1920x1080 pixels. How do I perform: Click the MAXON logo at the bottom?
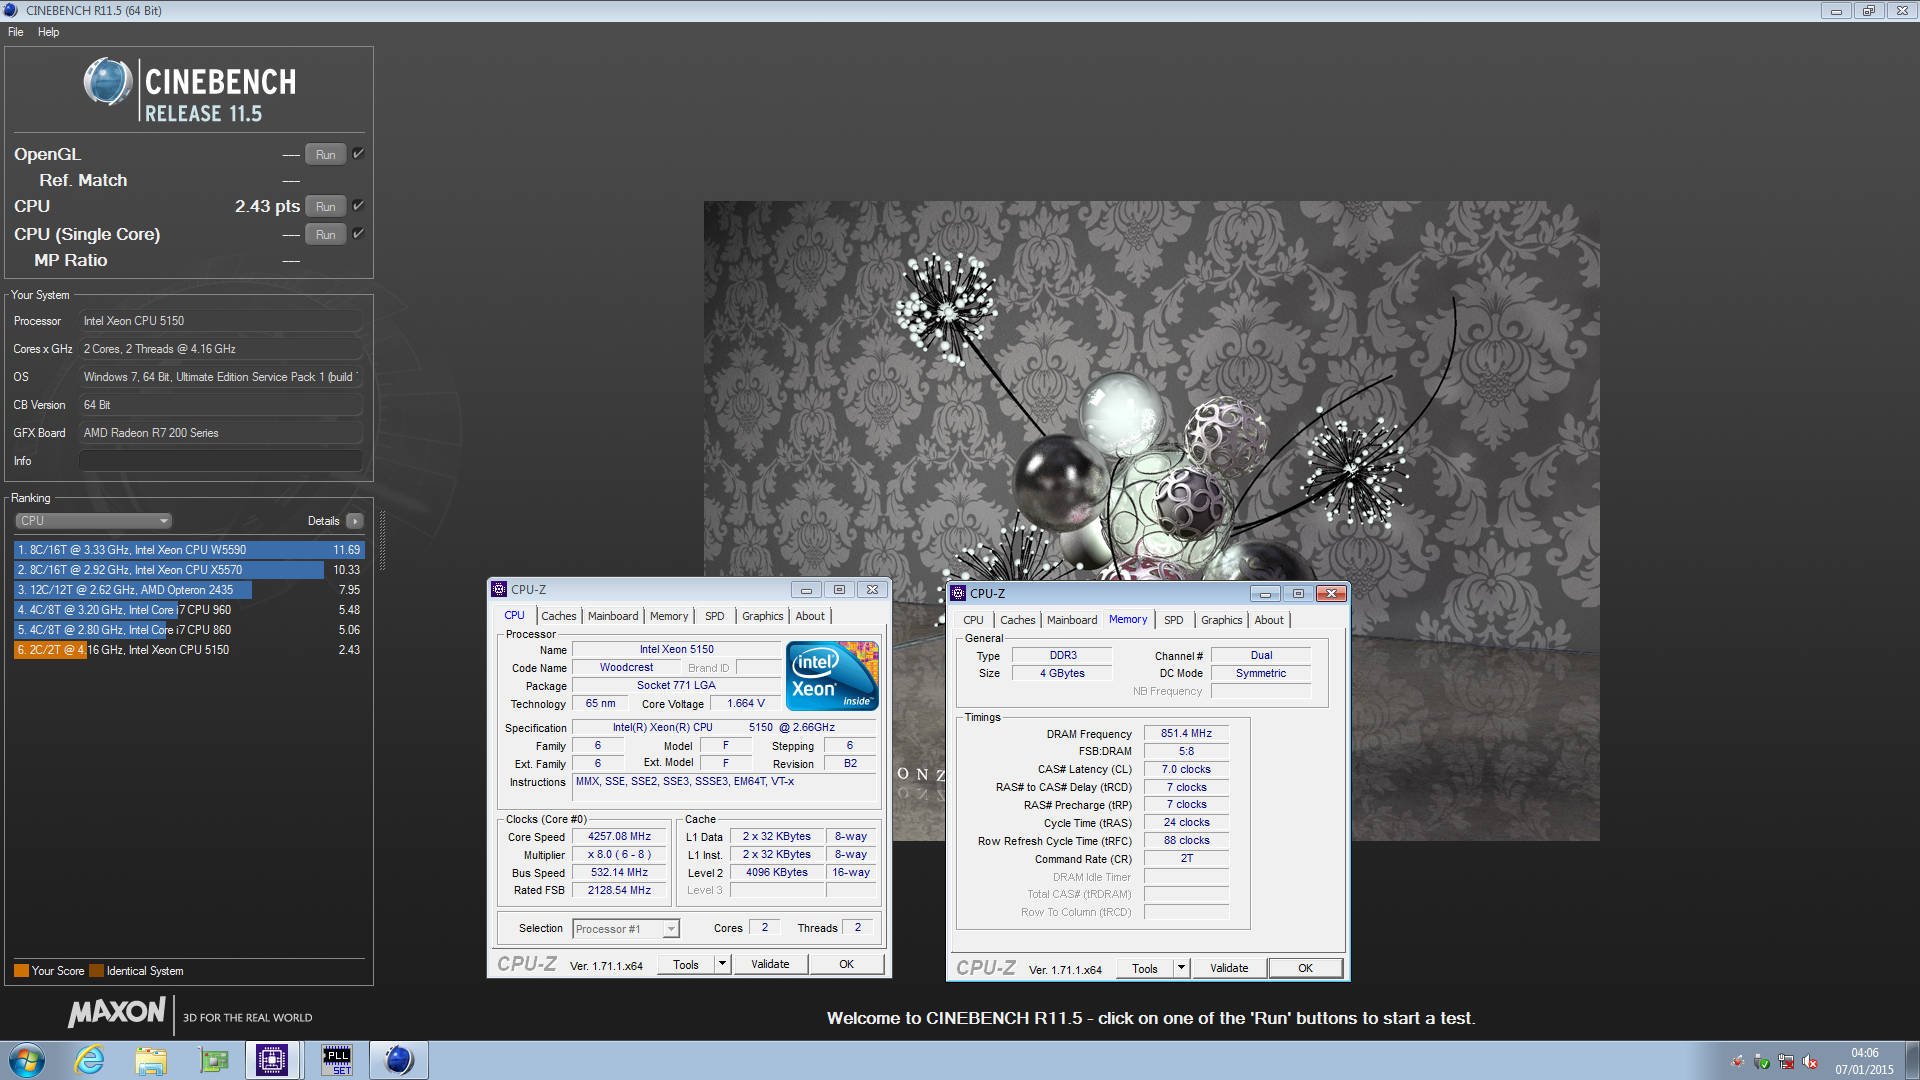click(117, 1013)
